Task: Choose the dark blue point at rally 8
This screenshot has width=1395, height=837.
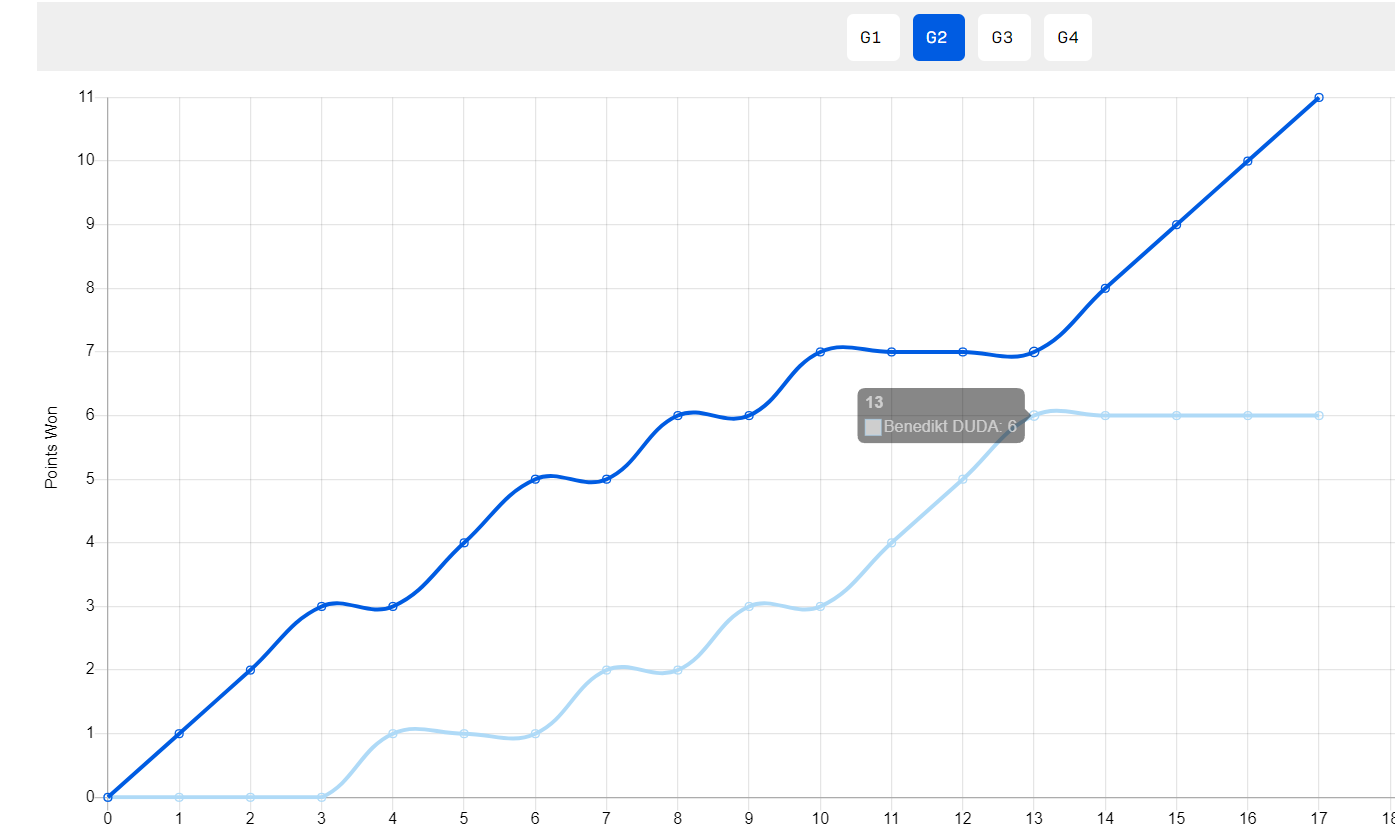Action: pyautogui.click(x=677, y=415)
